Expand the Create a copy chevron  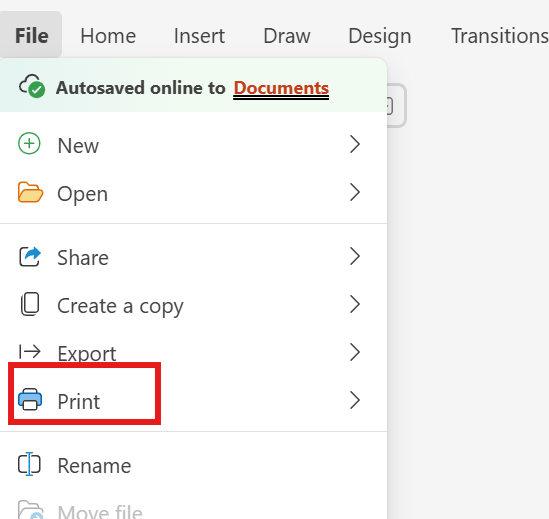pyautogui.click(x=355, y=304)
